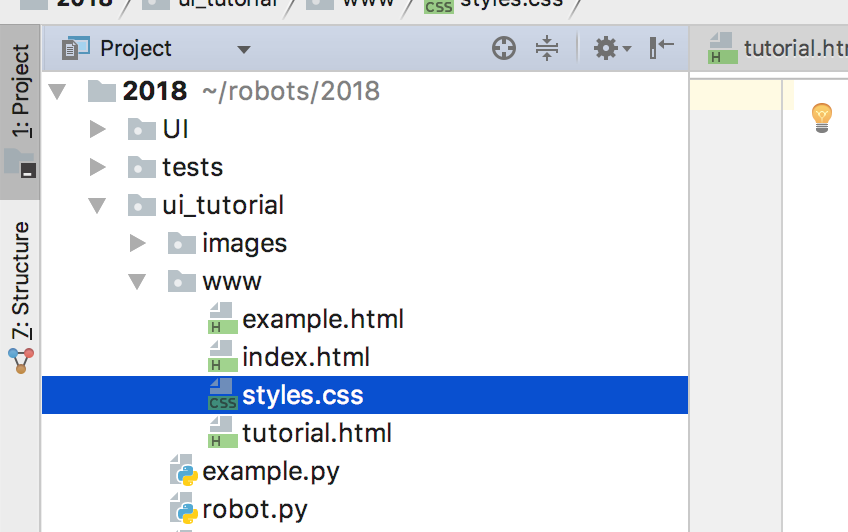Open the project panel gear settings
Viewport: 848px width, 532px height.
point(612,49)
